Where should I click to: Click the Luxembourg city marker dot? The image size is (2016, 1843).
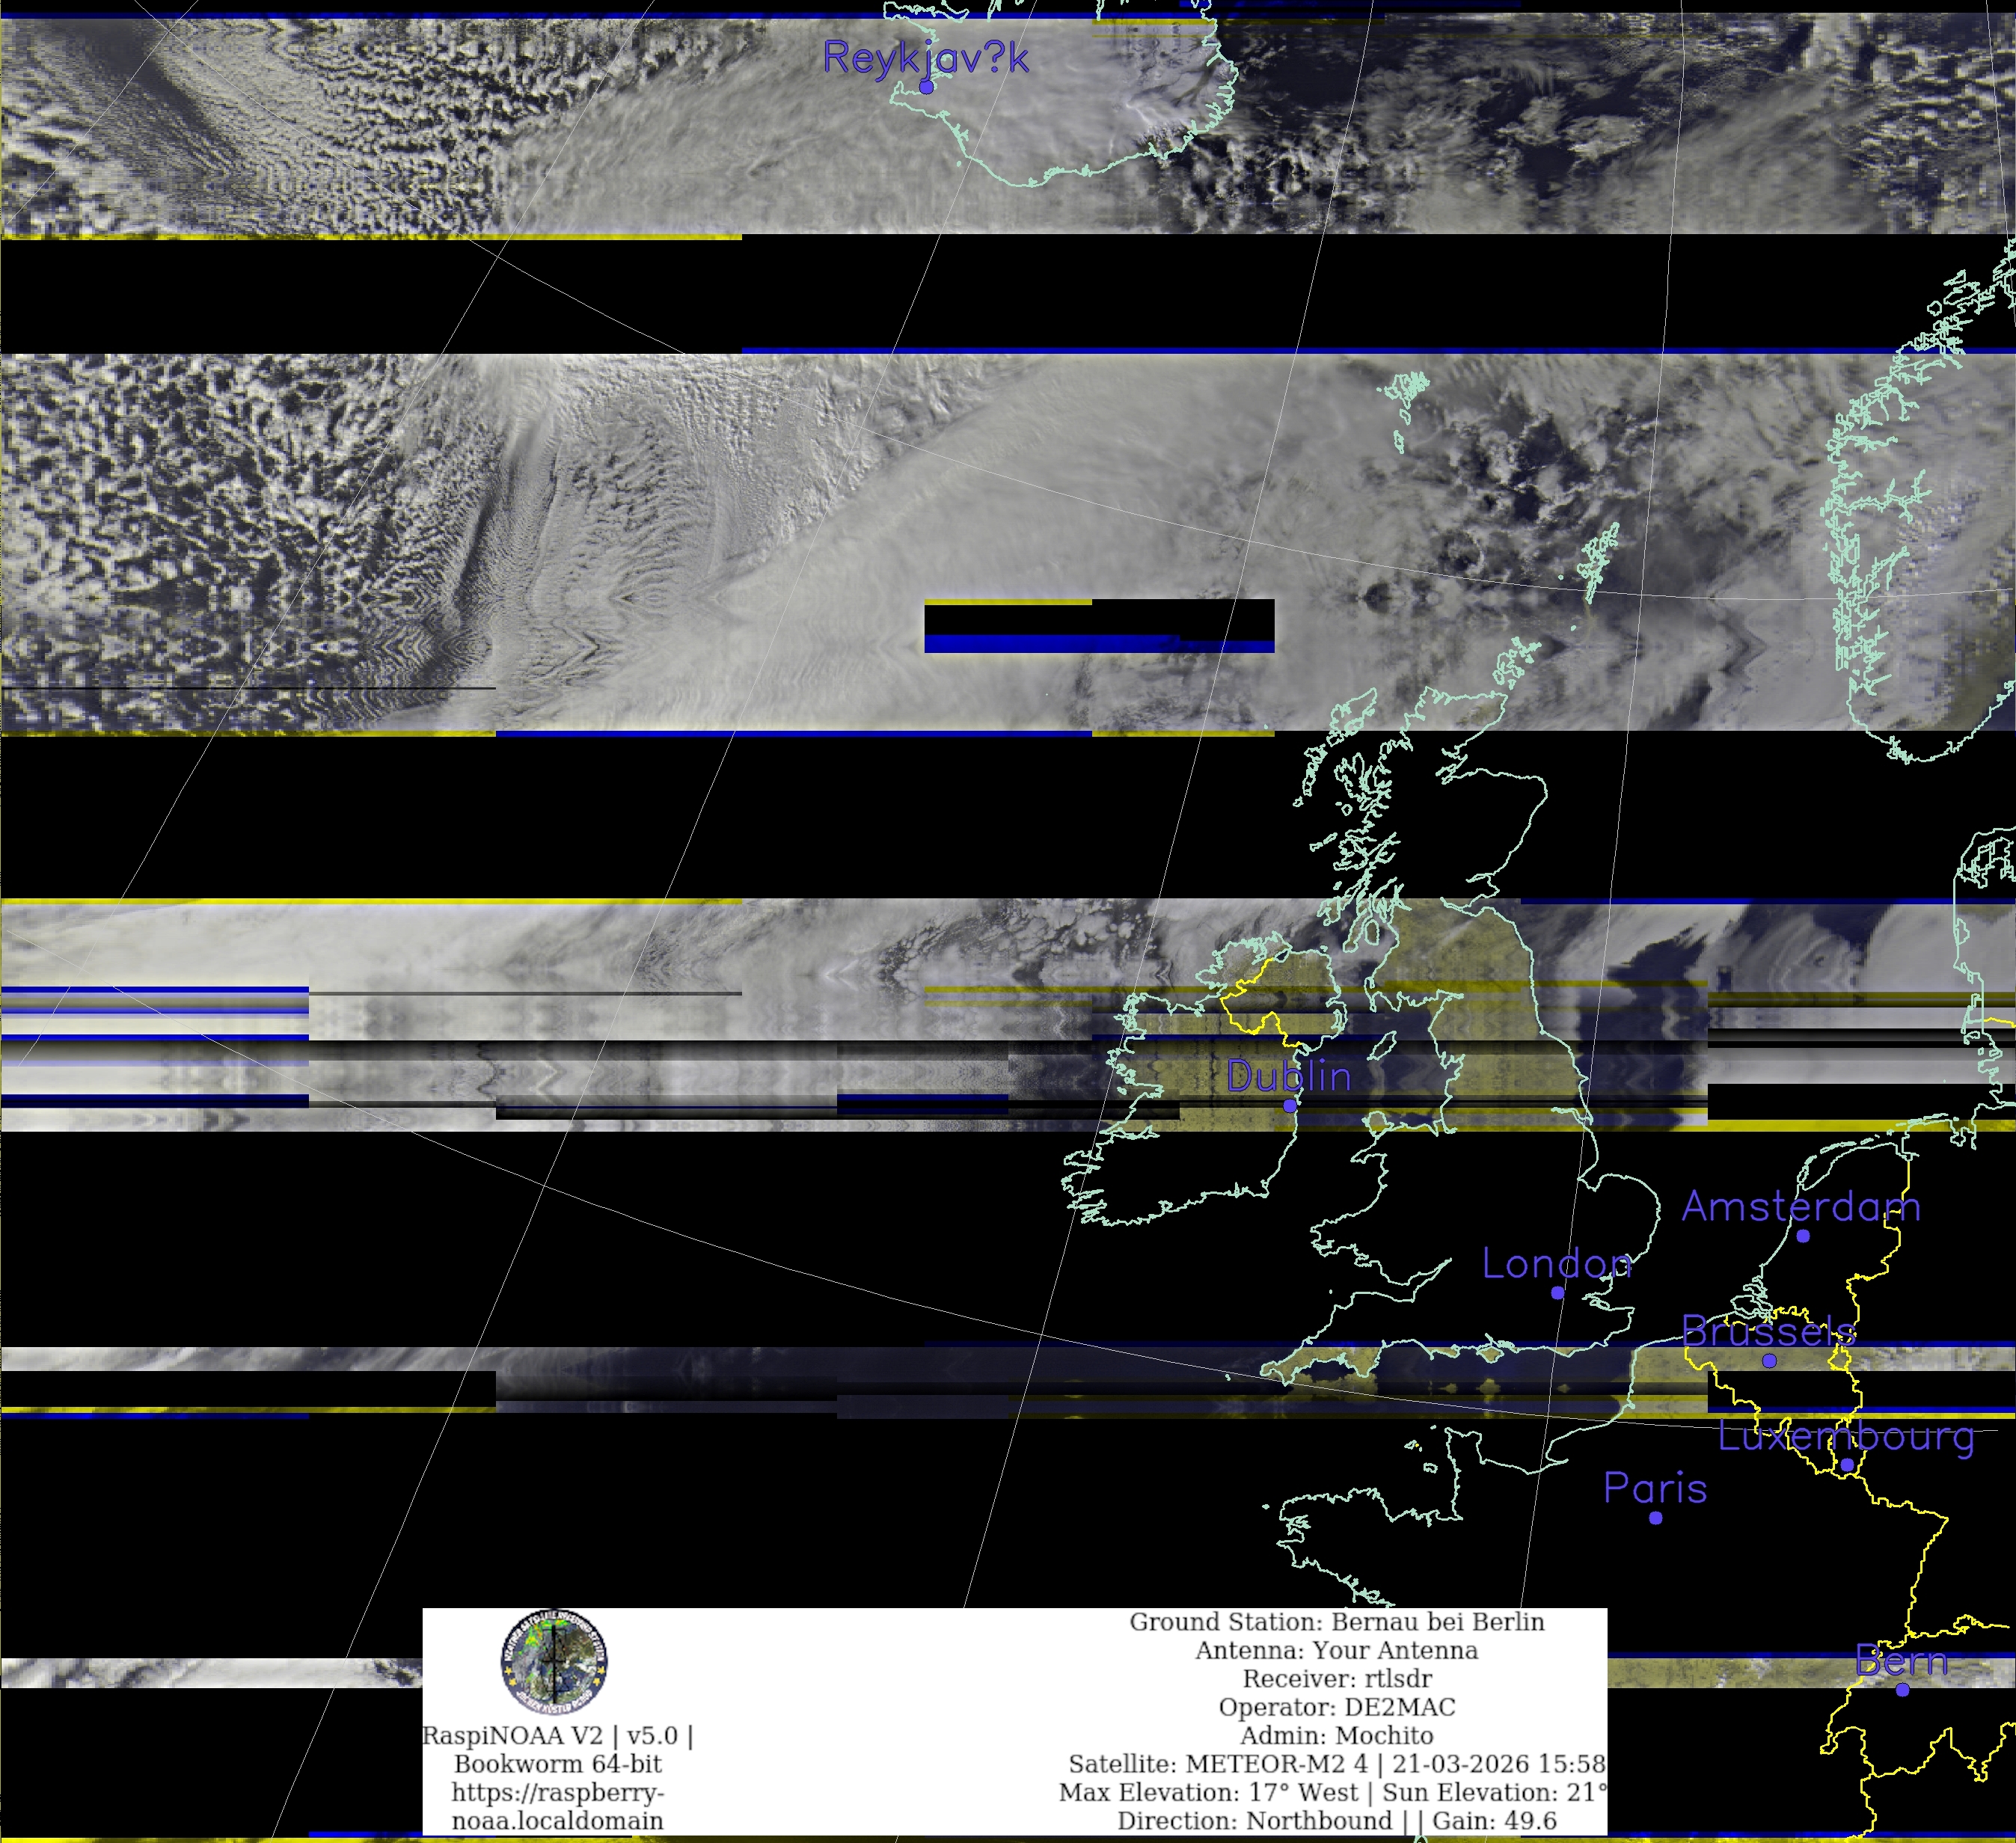[1847, 1465]
